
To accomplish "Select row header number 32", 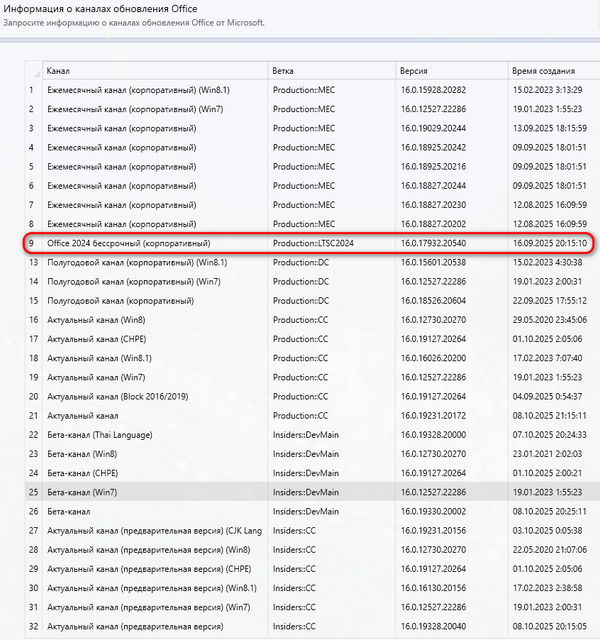I will pos(34,626).
